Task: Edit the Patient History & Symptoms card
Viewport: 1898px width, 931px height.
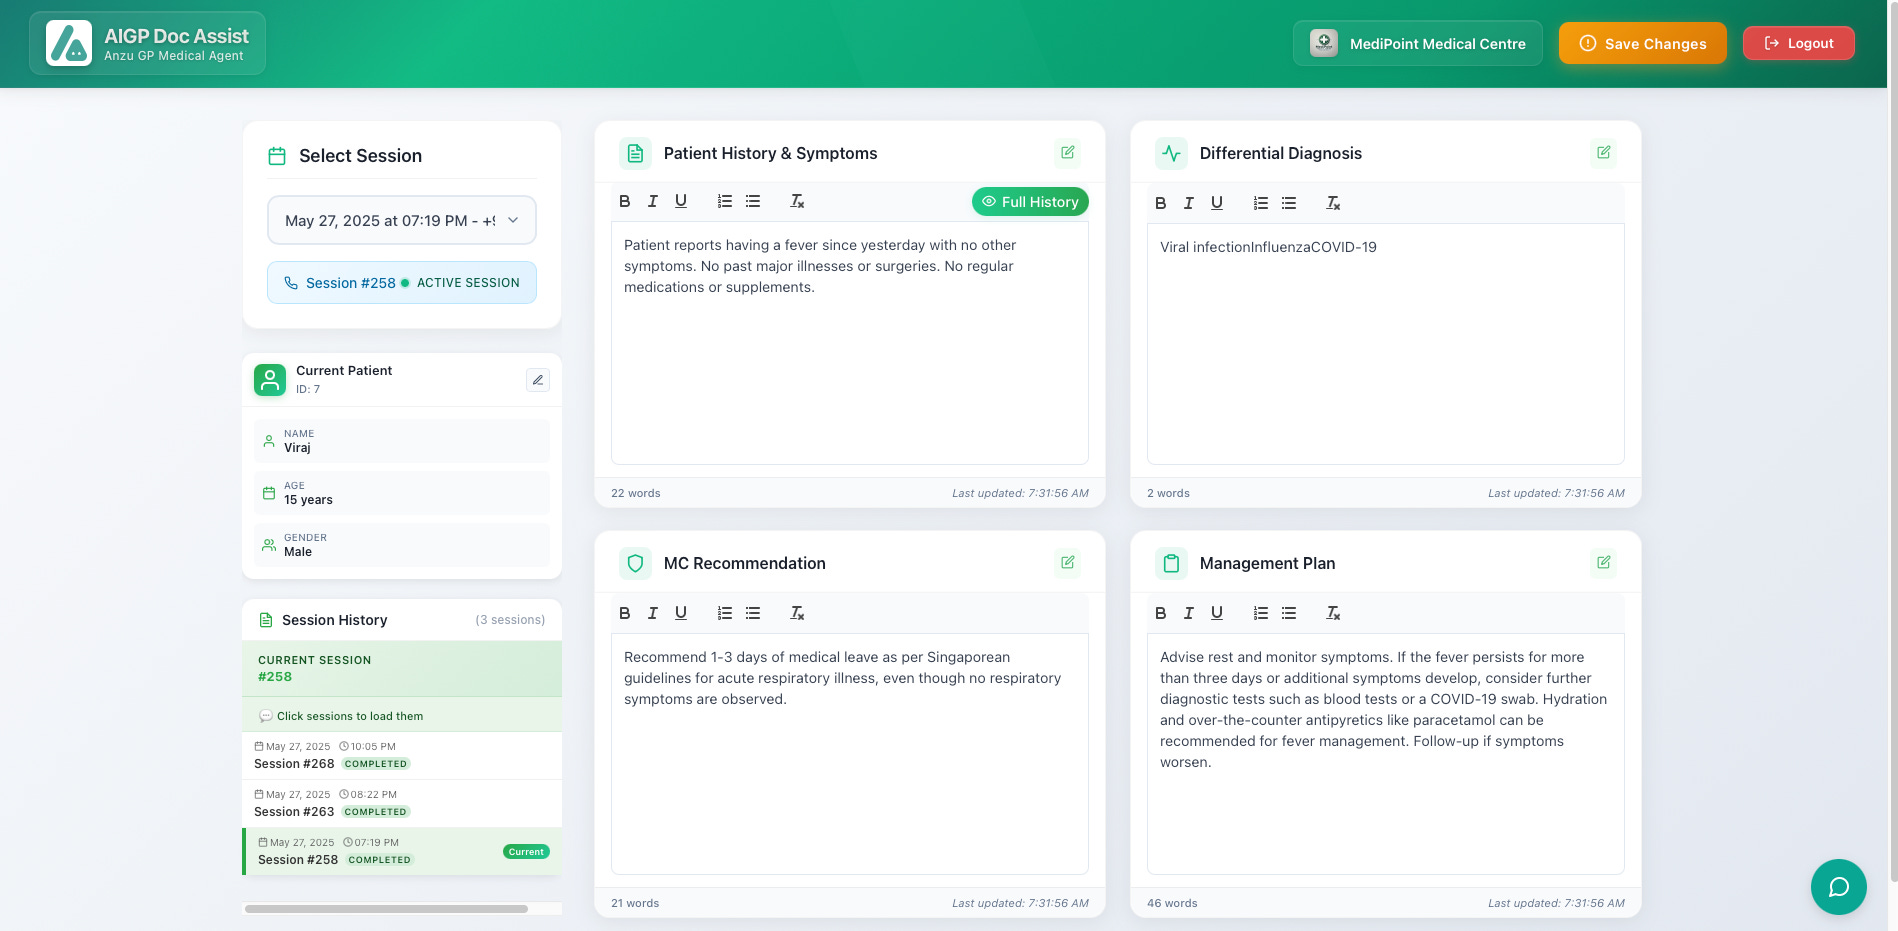Action: coord(1068,153)
